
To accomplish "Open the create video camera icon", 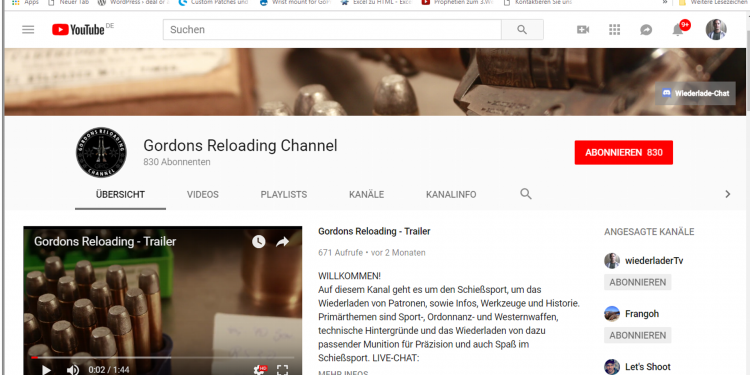I will pos(583,30).
